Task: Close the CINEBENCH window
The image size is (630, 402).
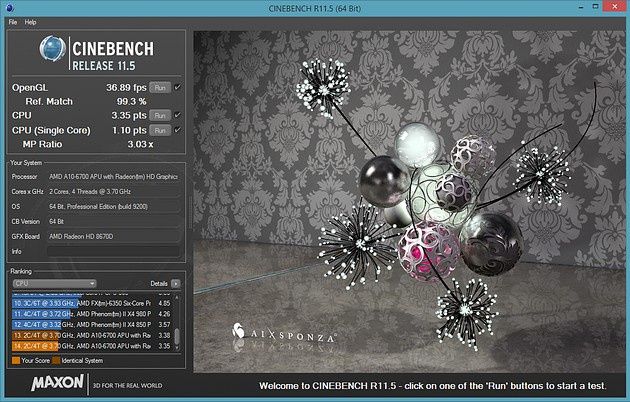Action: [614, 7]
